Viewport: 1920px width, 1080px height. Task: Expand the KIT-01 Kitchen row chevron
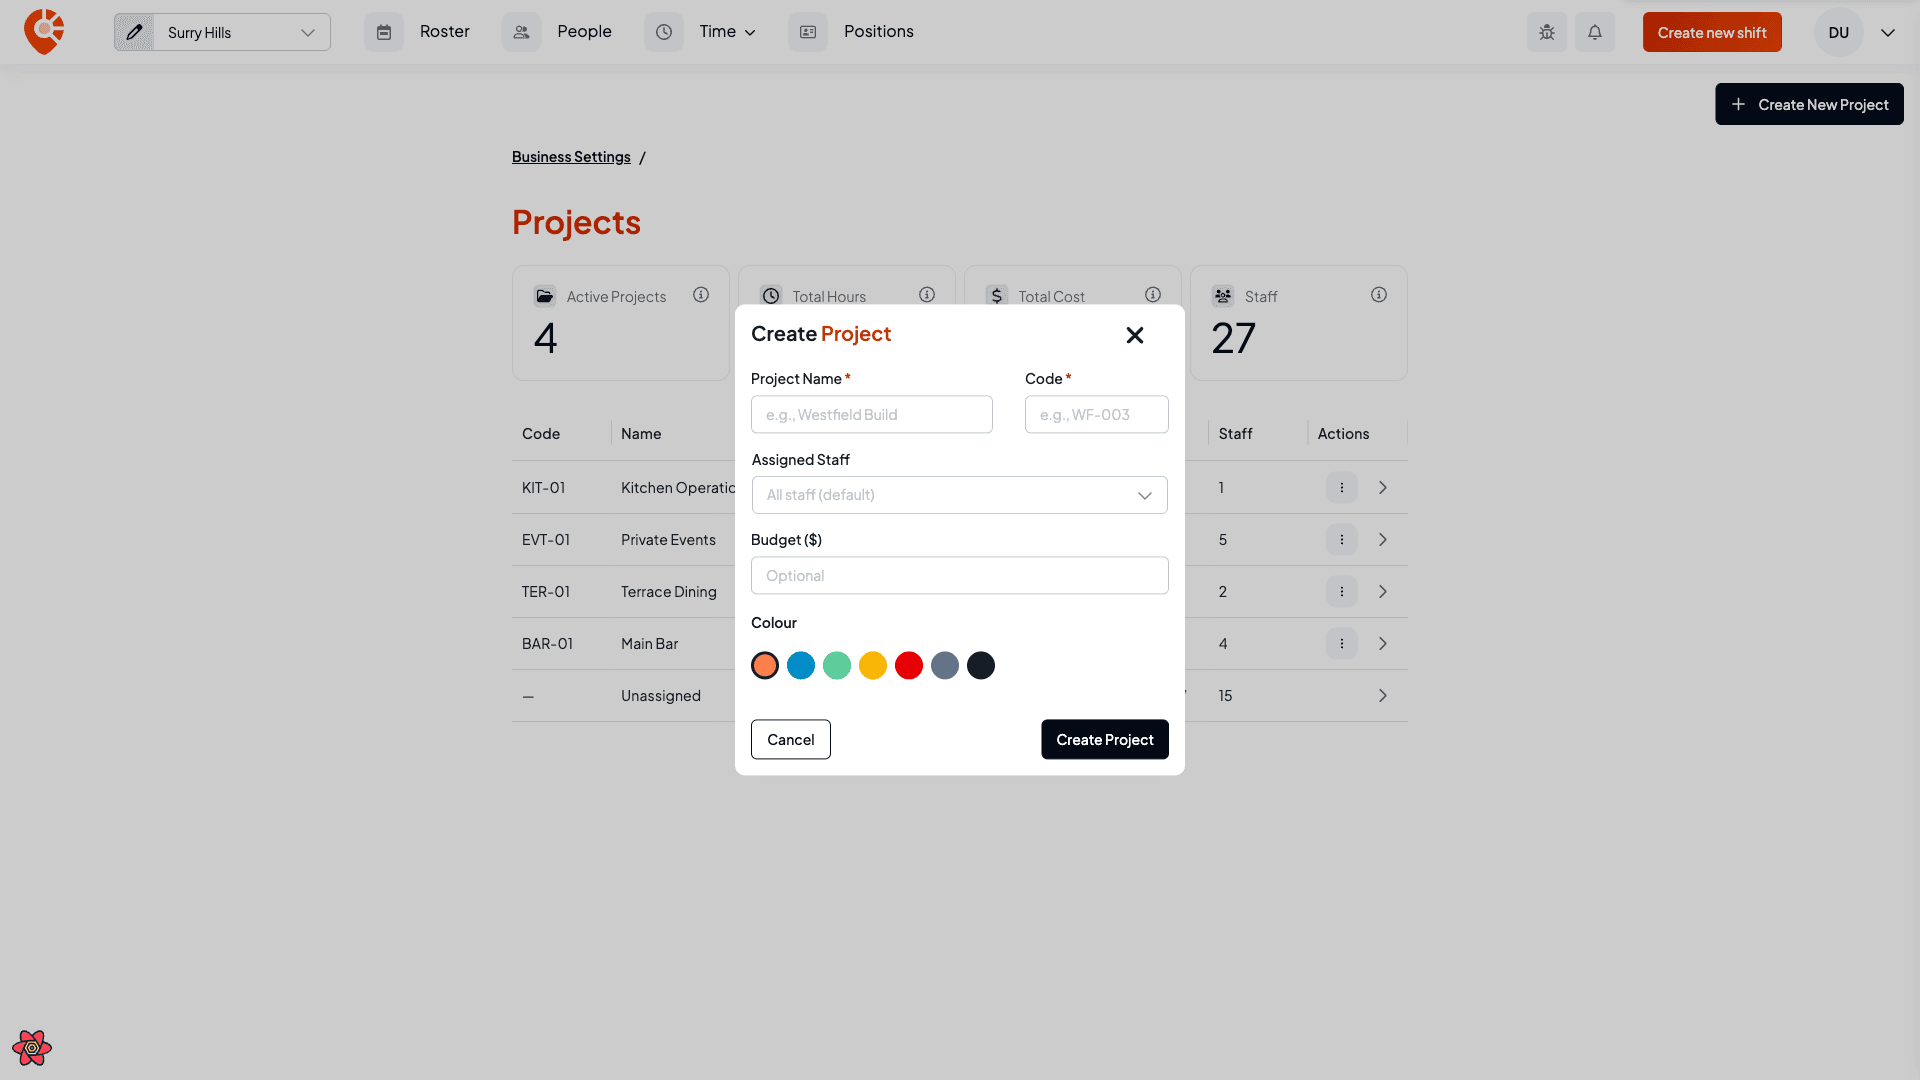pos(1383,488)
